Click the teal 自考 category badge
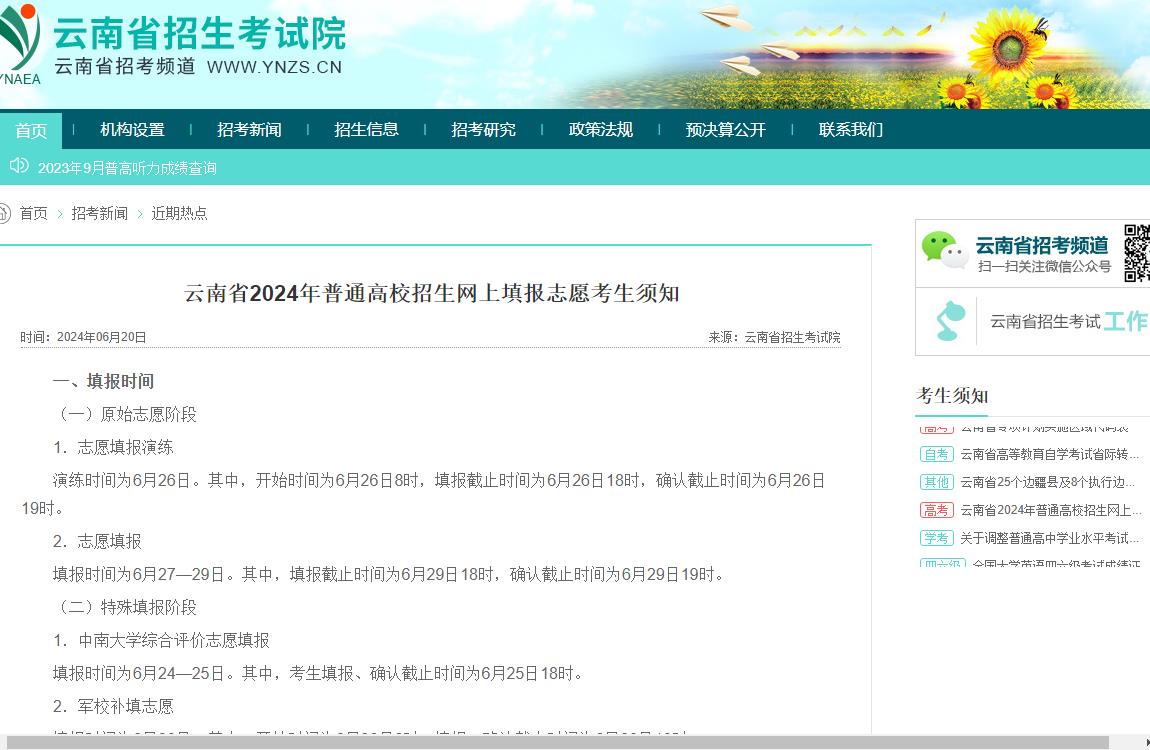The width and height of the screenshot is (1150, 750). tap(936, 455)
